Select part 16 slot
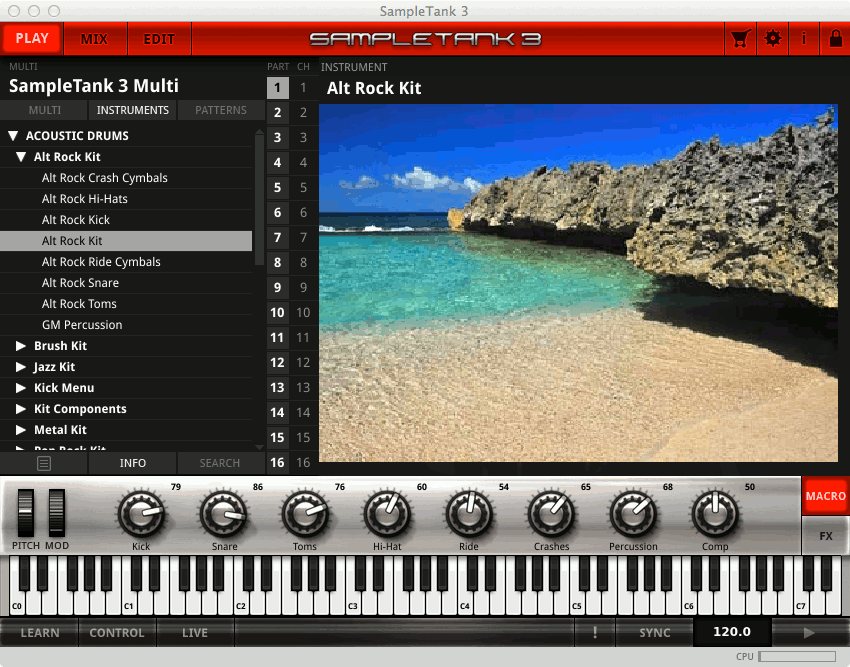Image resolution: width=850 pixels, height=667 pixels. [278, 463]
